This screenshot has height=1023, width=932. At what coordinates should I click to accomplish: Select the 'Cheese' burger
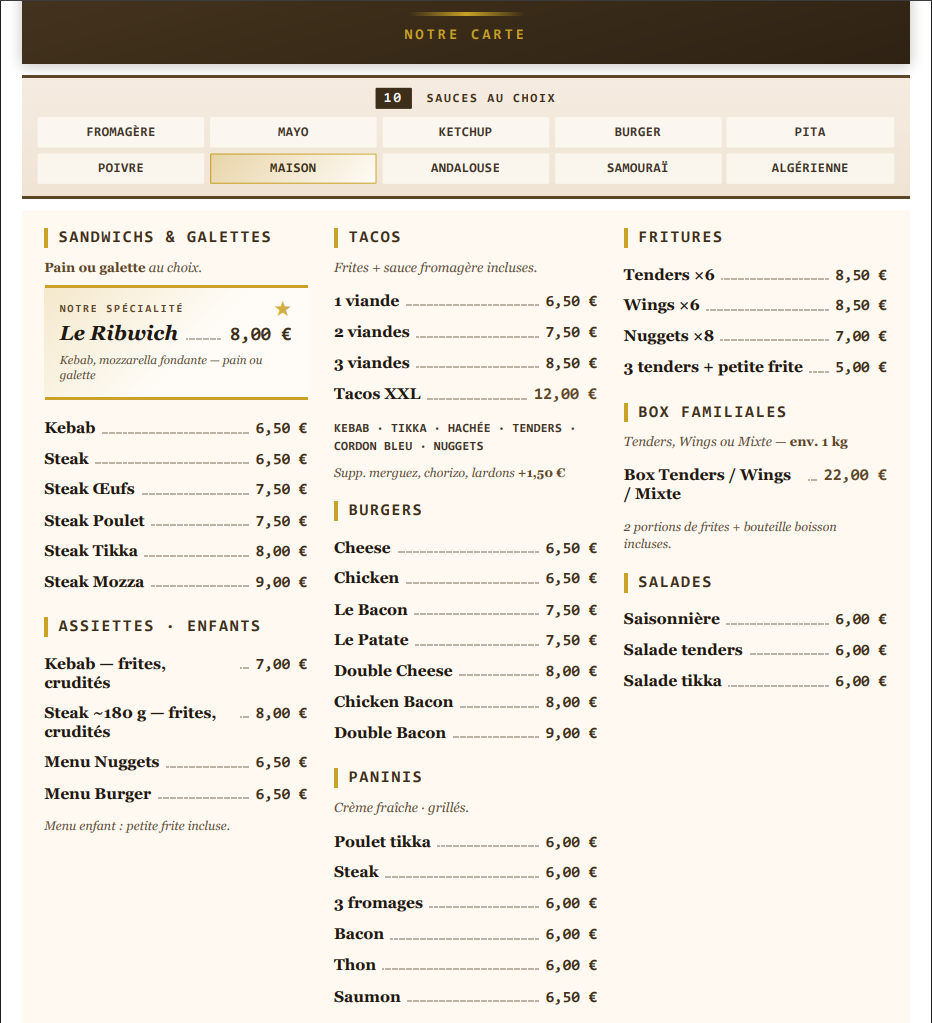pos(466,548)
